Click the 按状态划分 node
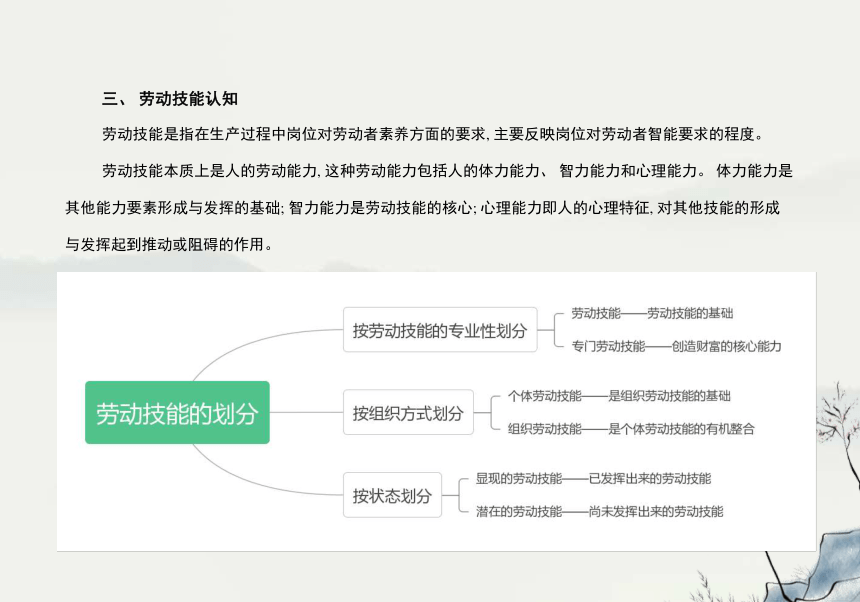 tap(392, 495)
